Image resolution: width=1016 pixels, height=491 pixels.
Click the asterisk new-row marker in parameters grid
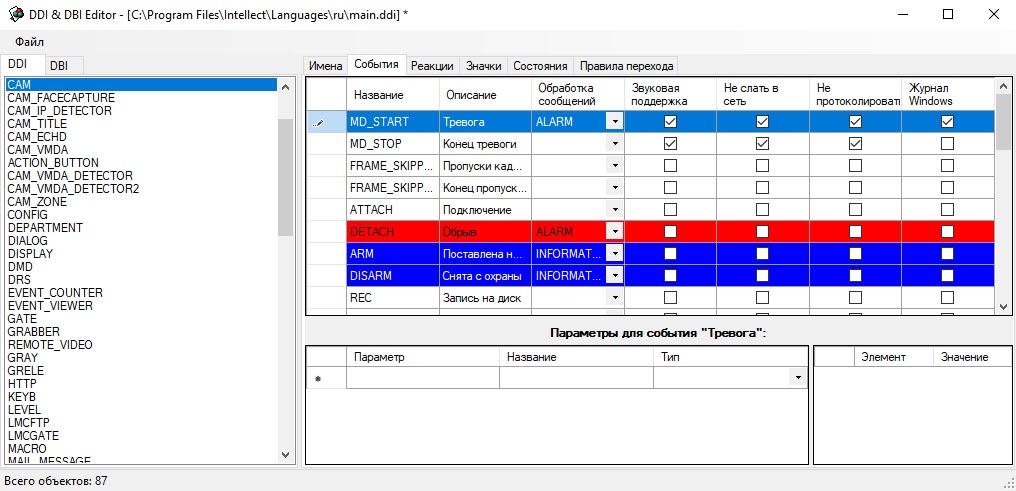[x=318, y=380]
